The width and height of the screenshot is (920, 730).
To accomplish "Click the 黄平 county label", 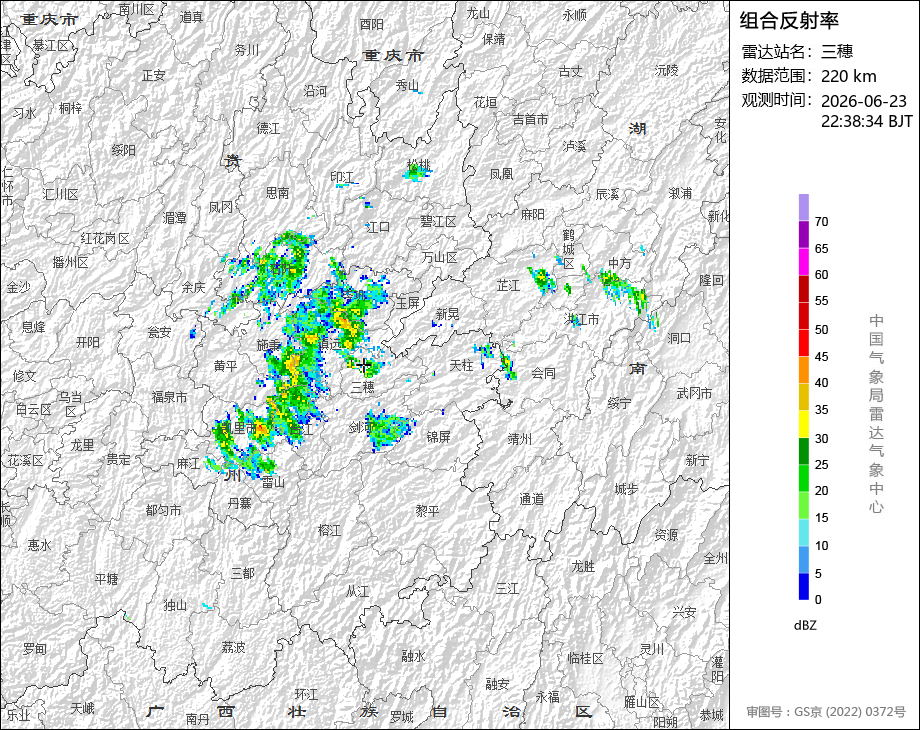I will tap(225, 366).
